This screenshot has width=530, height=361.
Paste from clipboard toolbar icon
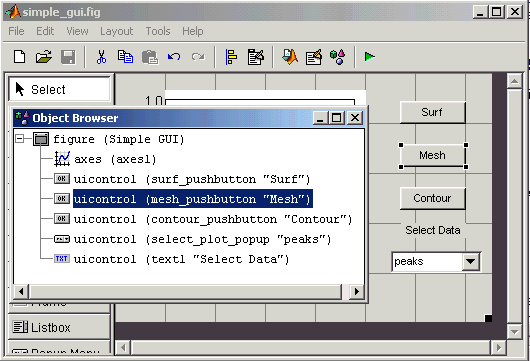pyautogui.click(x=150, y=57)
